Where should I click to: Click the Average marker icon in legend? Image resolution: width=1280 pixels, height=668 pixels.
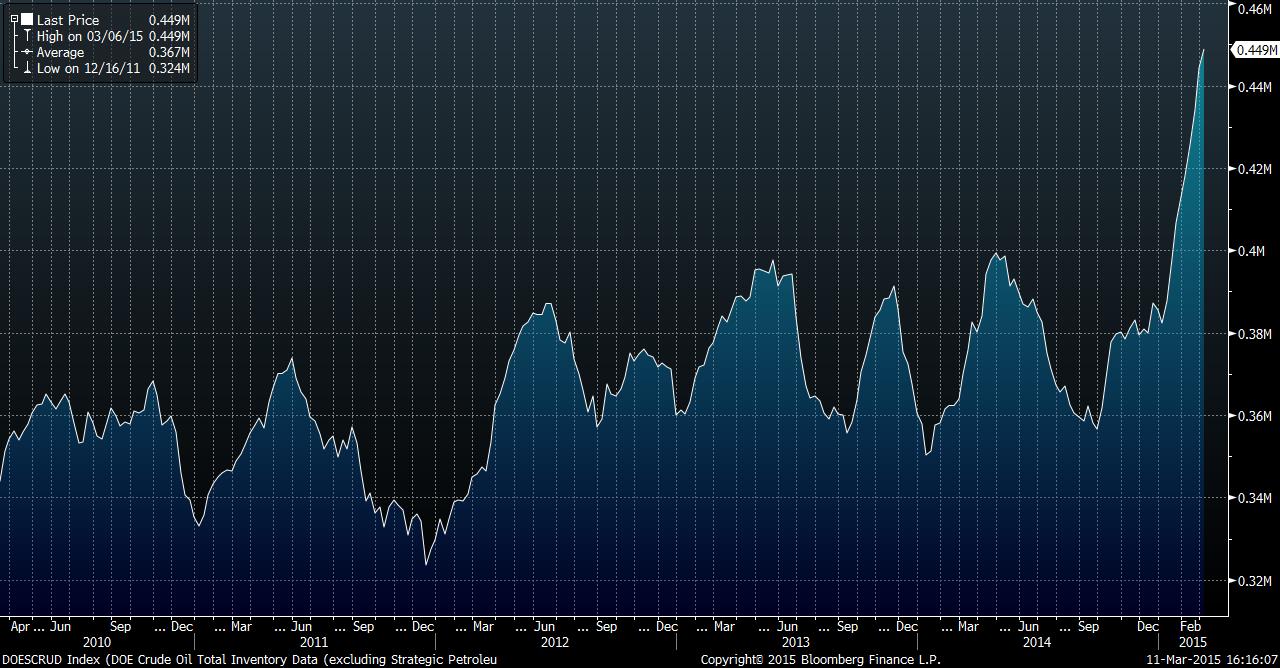[x=26, y=52]
